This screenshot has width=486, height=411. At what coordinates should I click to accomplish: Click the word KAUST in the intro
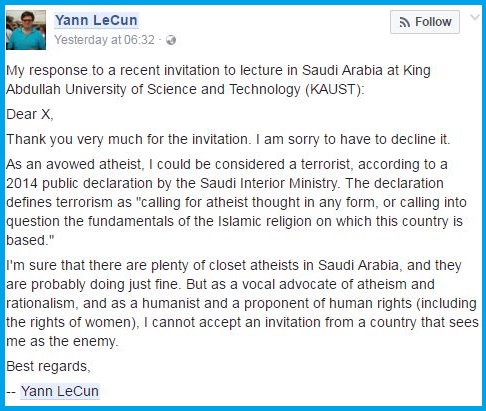click(334, 89)
